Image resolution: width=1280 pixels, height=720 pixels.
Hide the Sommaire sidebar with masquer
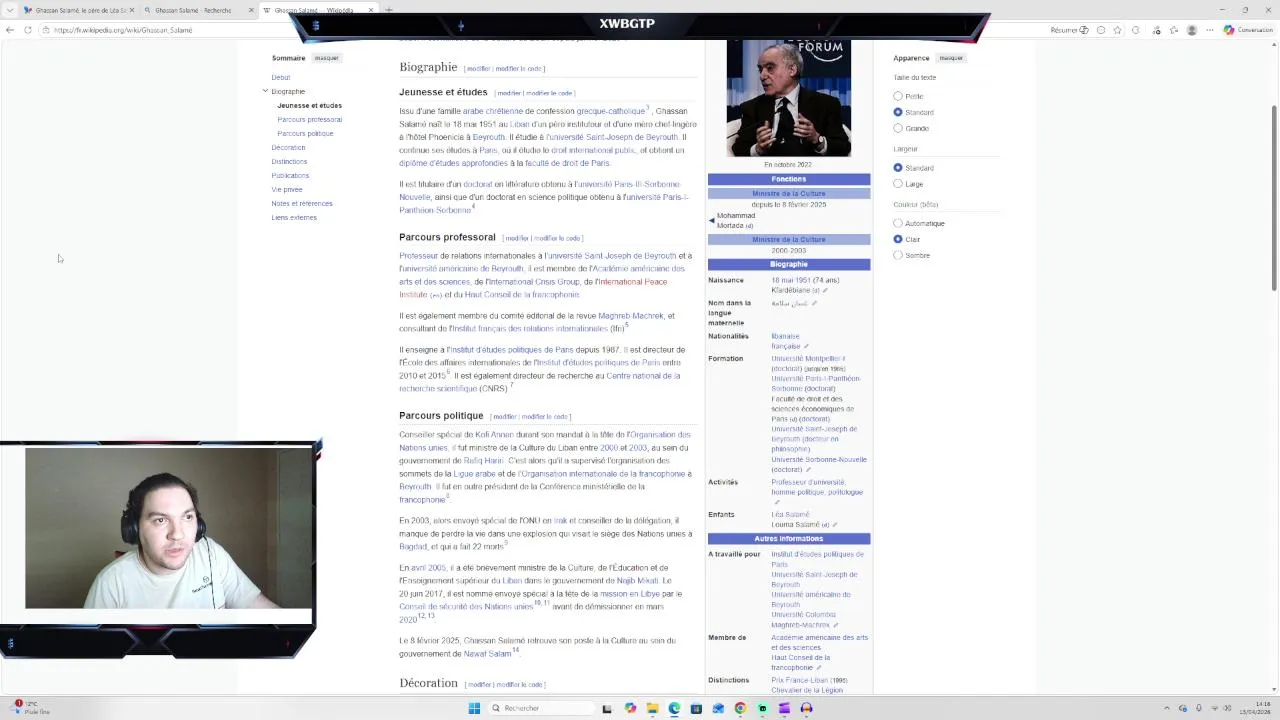327,58
